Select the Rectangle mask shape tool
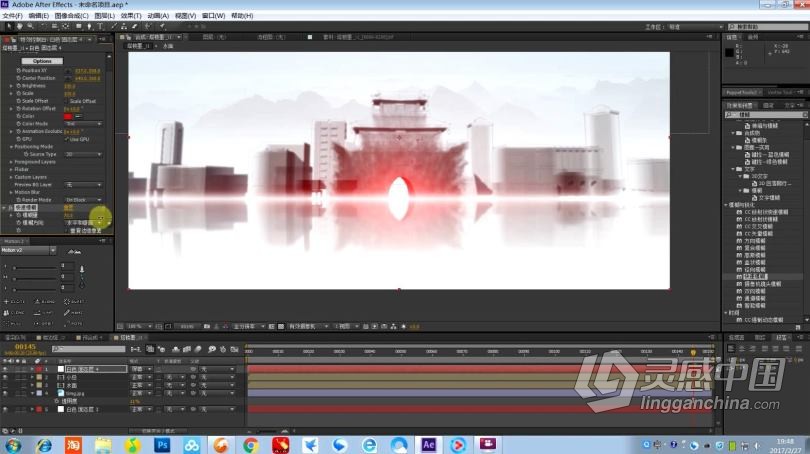The height and width of the screenshot is (454, 810). (x=79, y=26)
